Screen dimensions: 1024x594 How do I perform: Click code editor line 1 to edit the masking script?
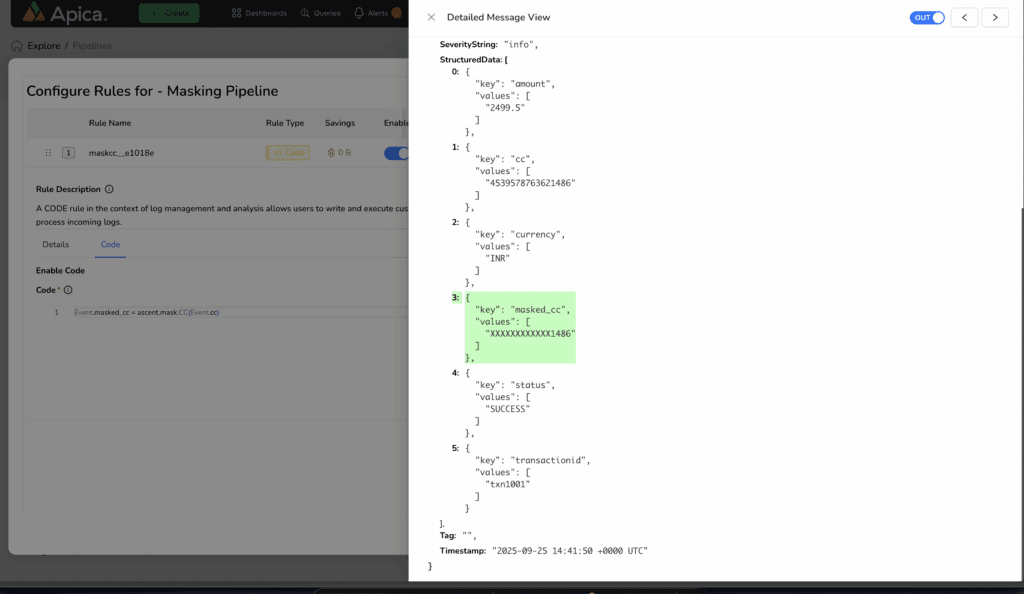[150, 312]
